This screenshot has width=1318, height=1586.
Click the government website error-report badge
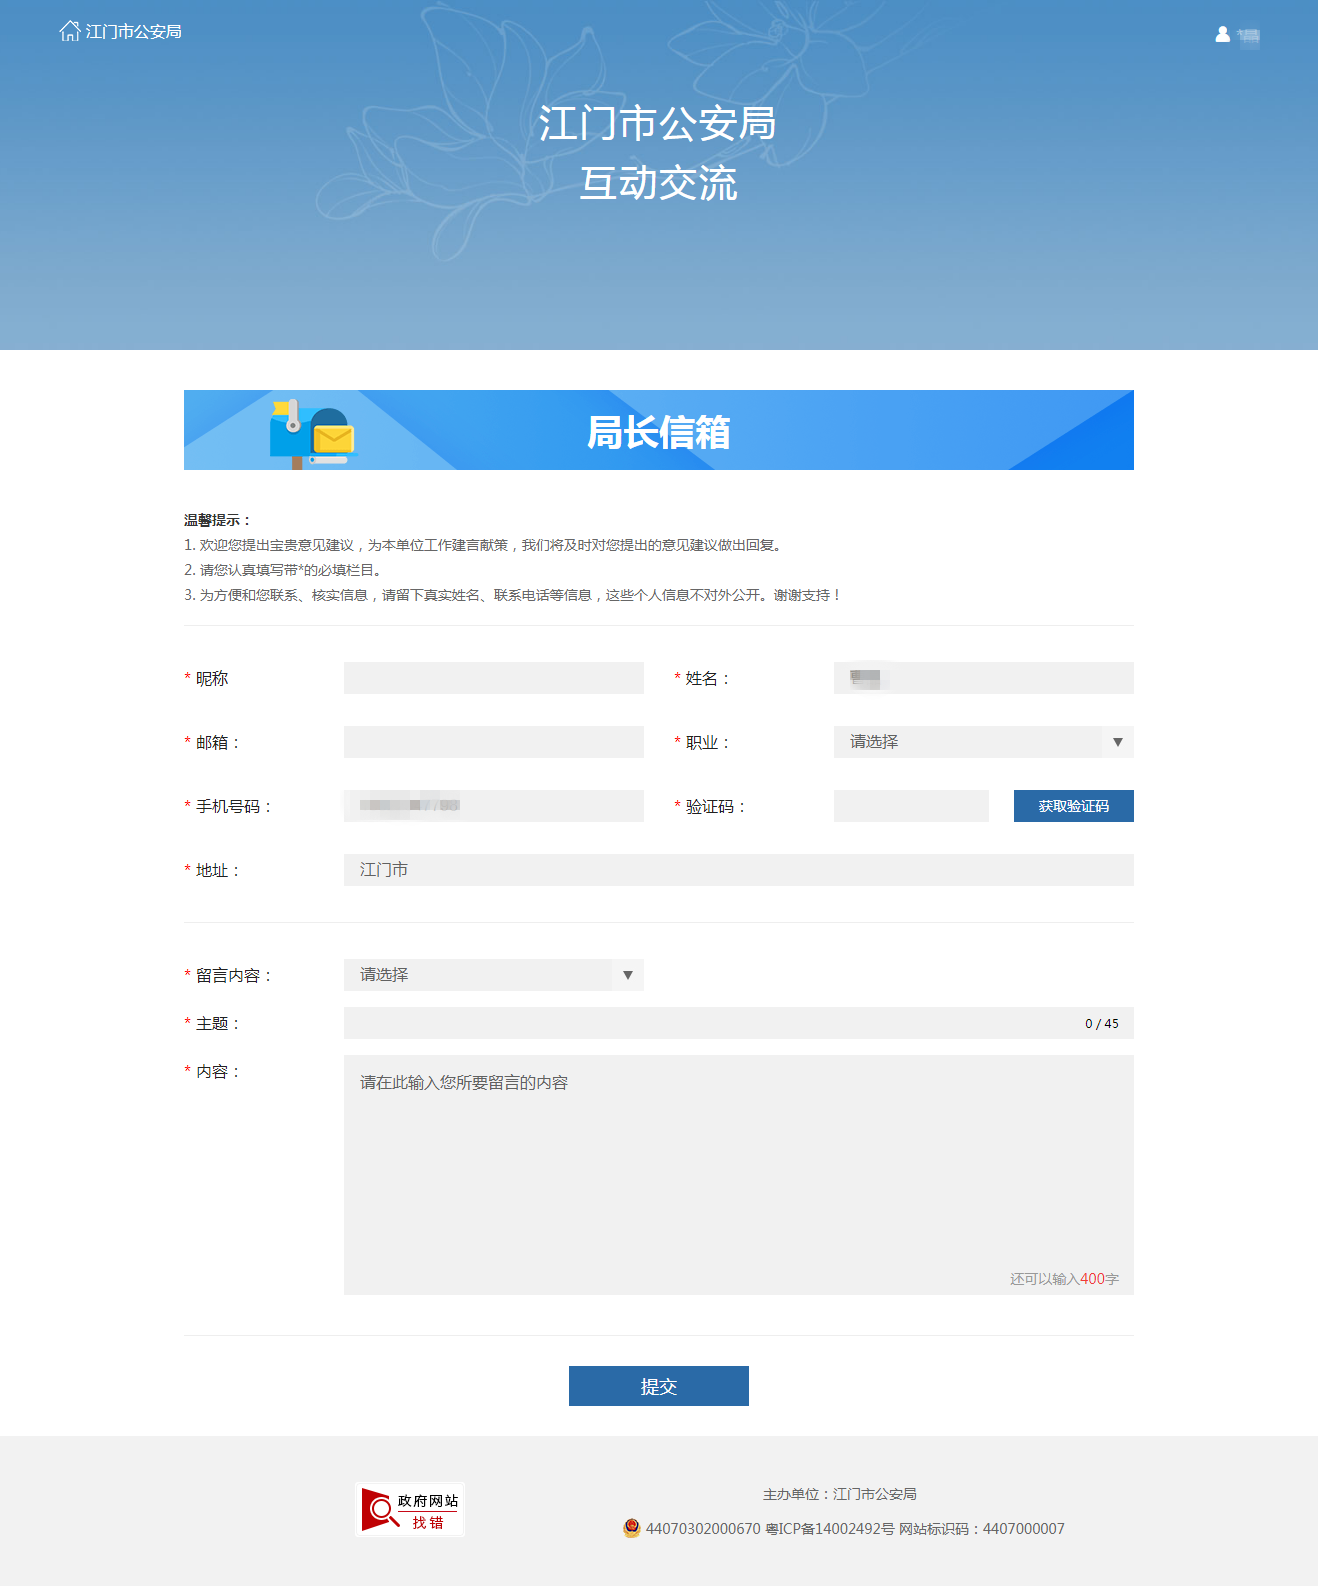click(410, 1510)
